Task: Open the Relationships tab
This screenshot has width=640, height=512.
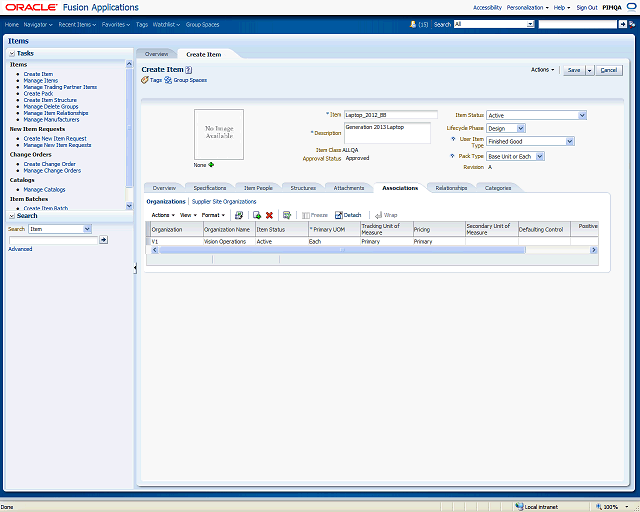Action: click(451, 188)
